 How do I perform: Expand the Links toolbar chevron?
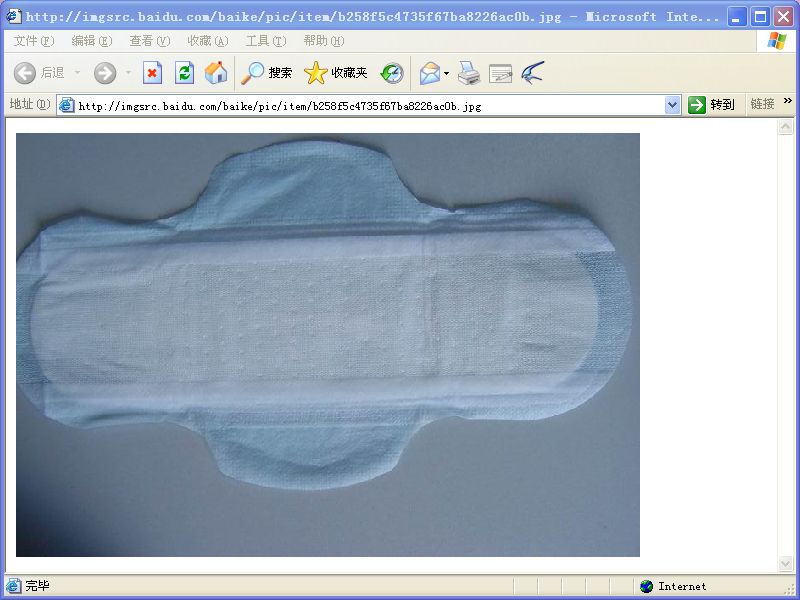pos(788,101)
